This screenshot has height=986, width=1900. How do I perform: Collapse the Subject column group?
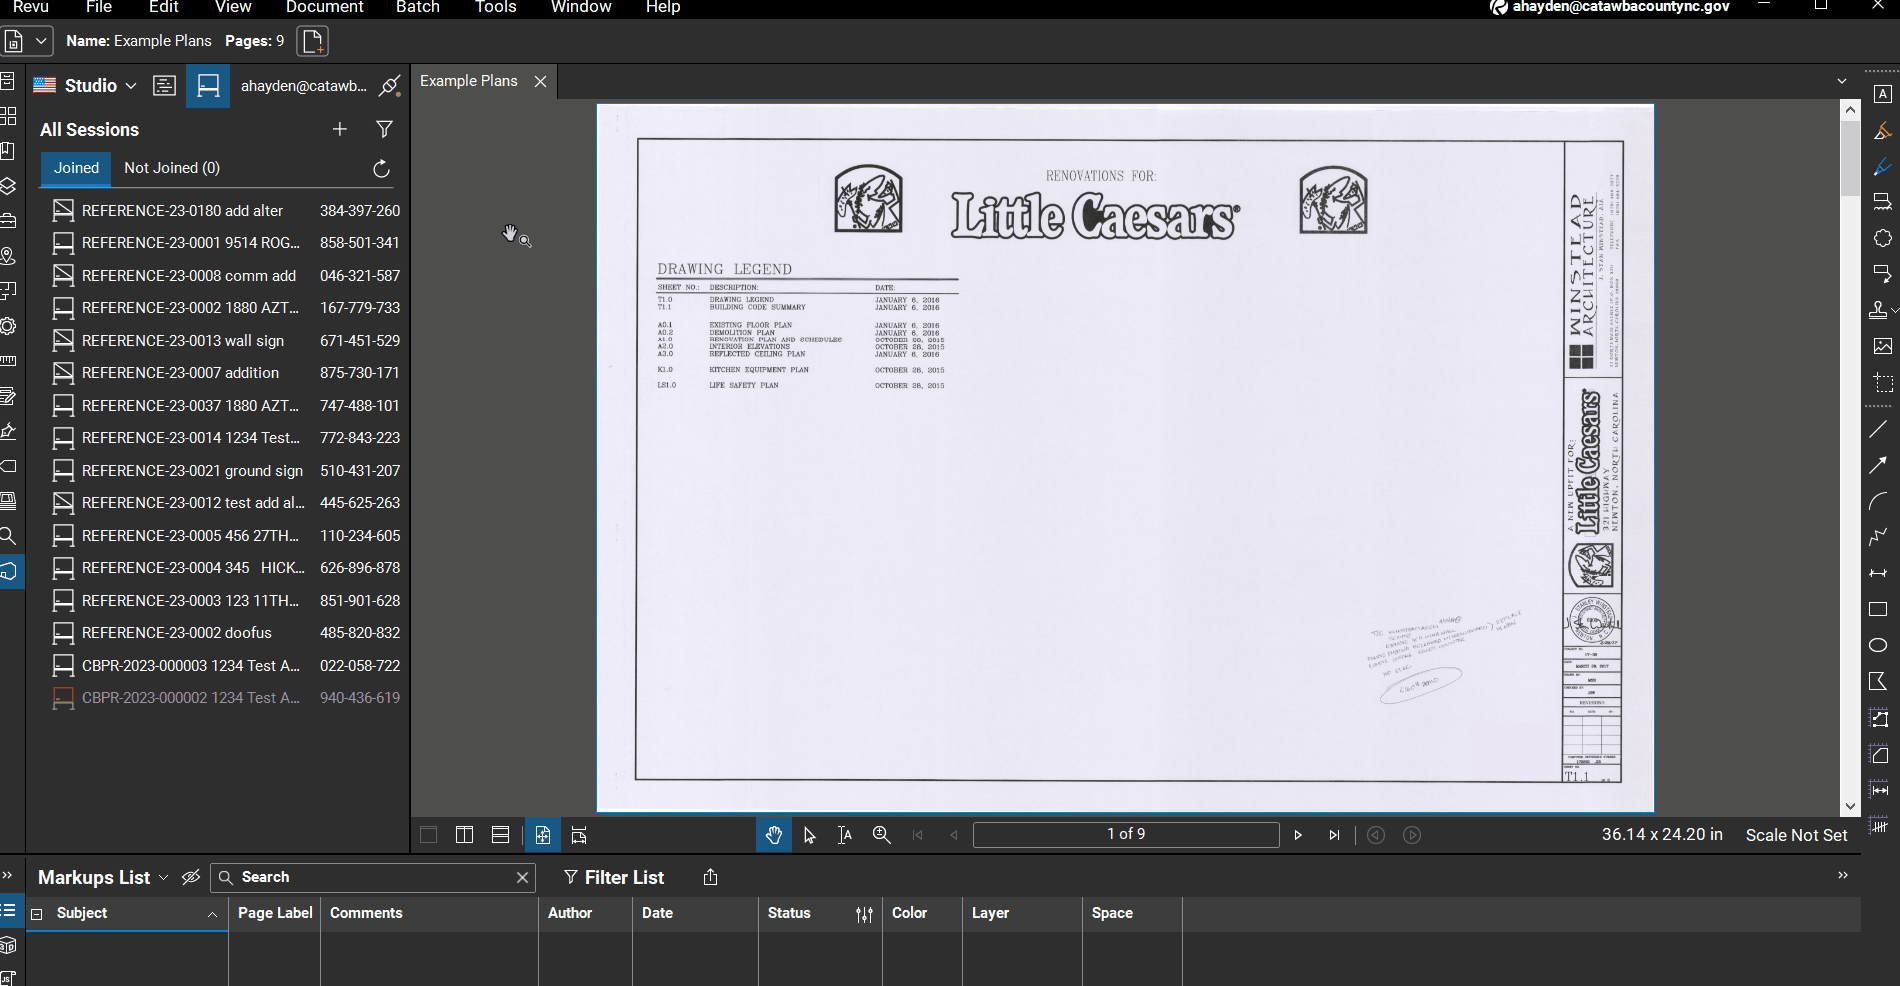tap(37, 914)
